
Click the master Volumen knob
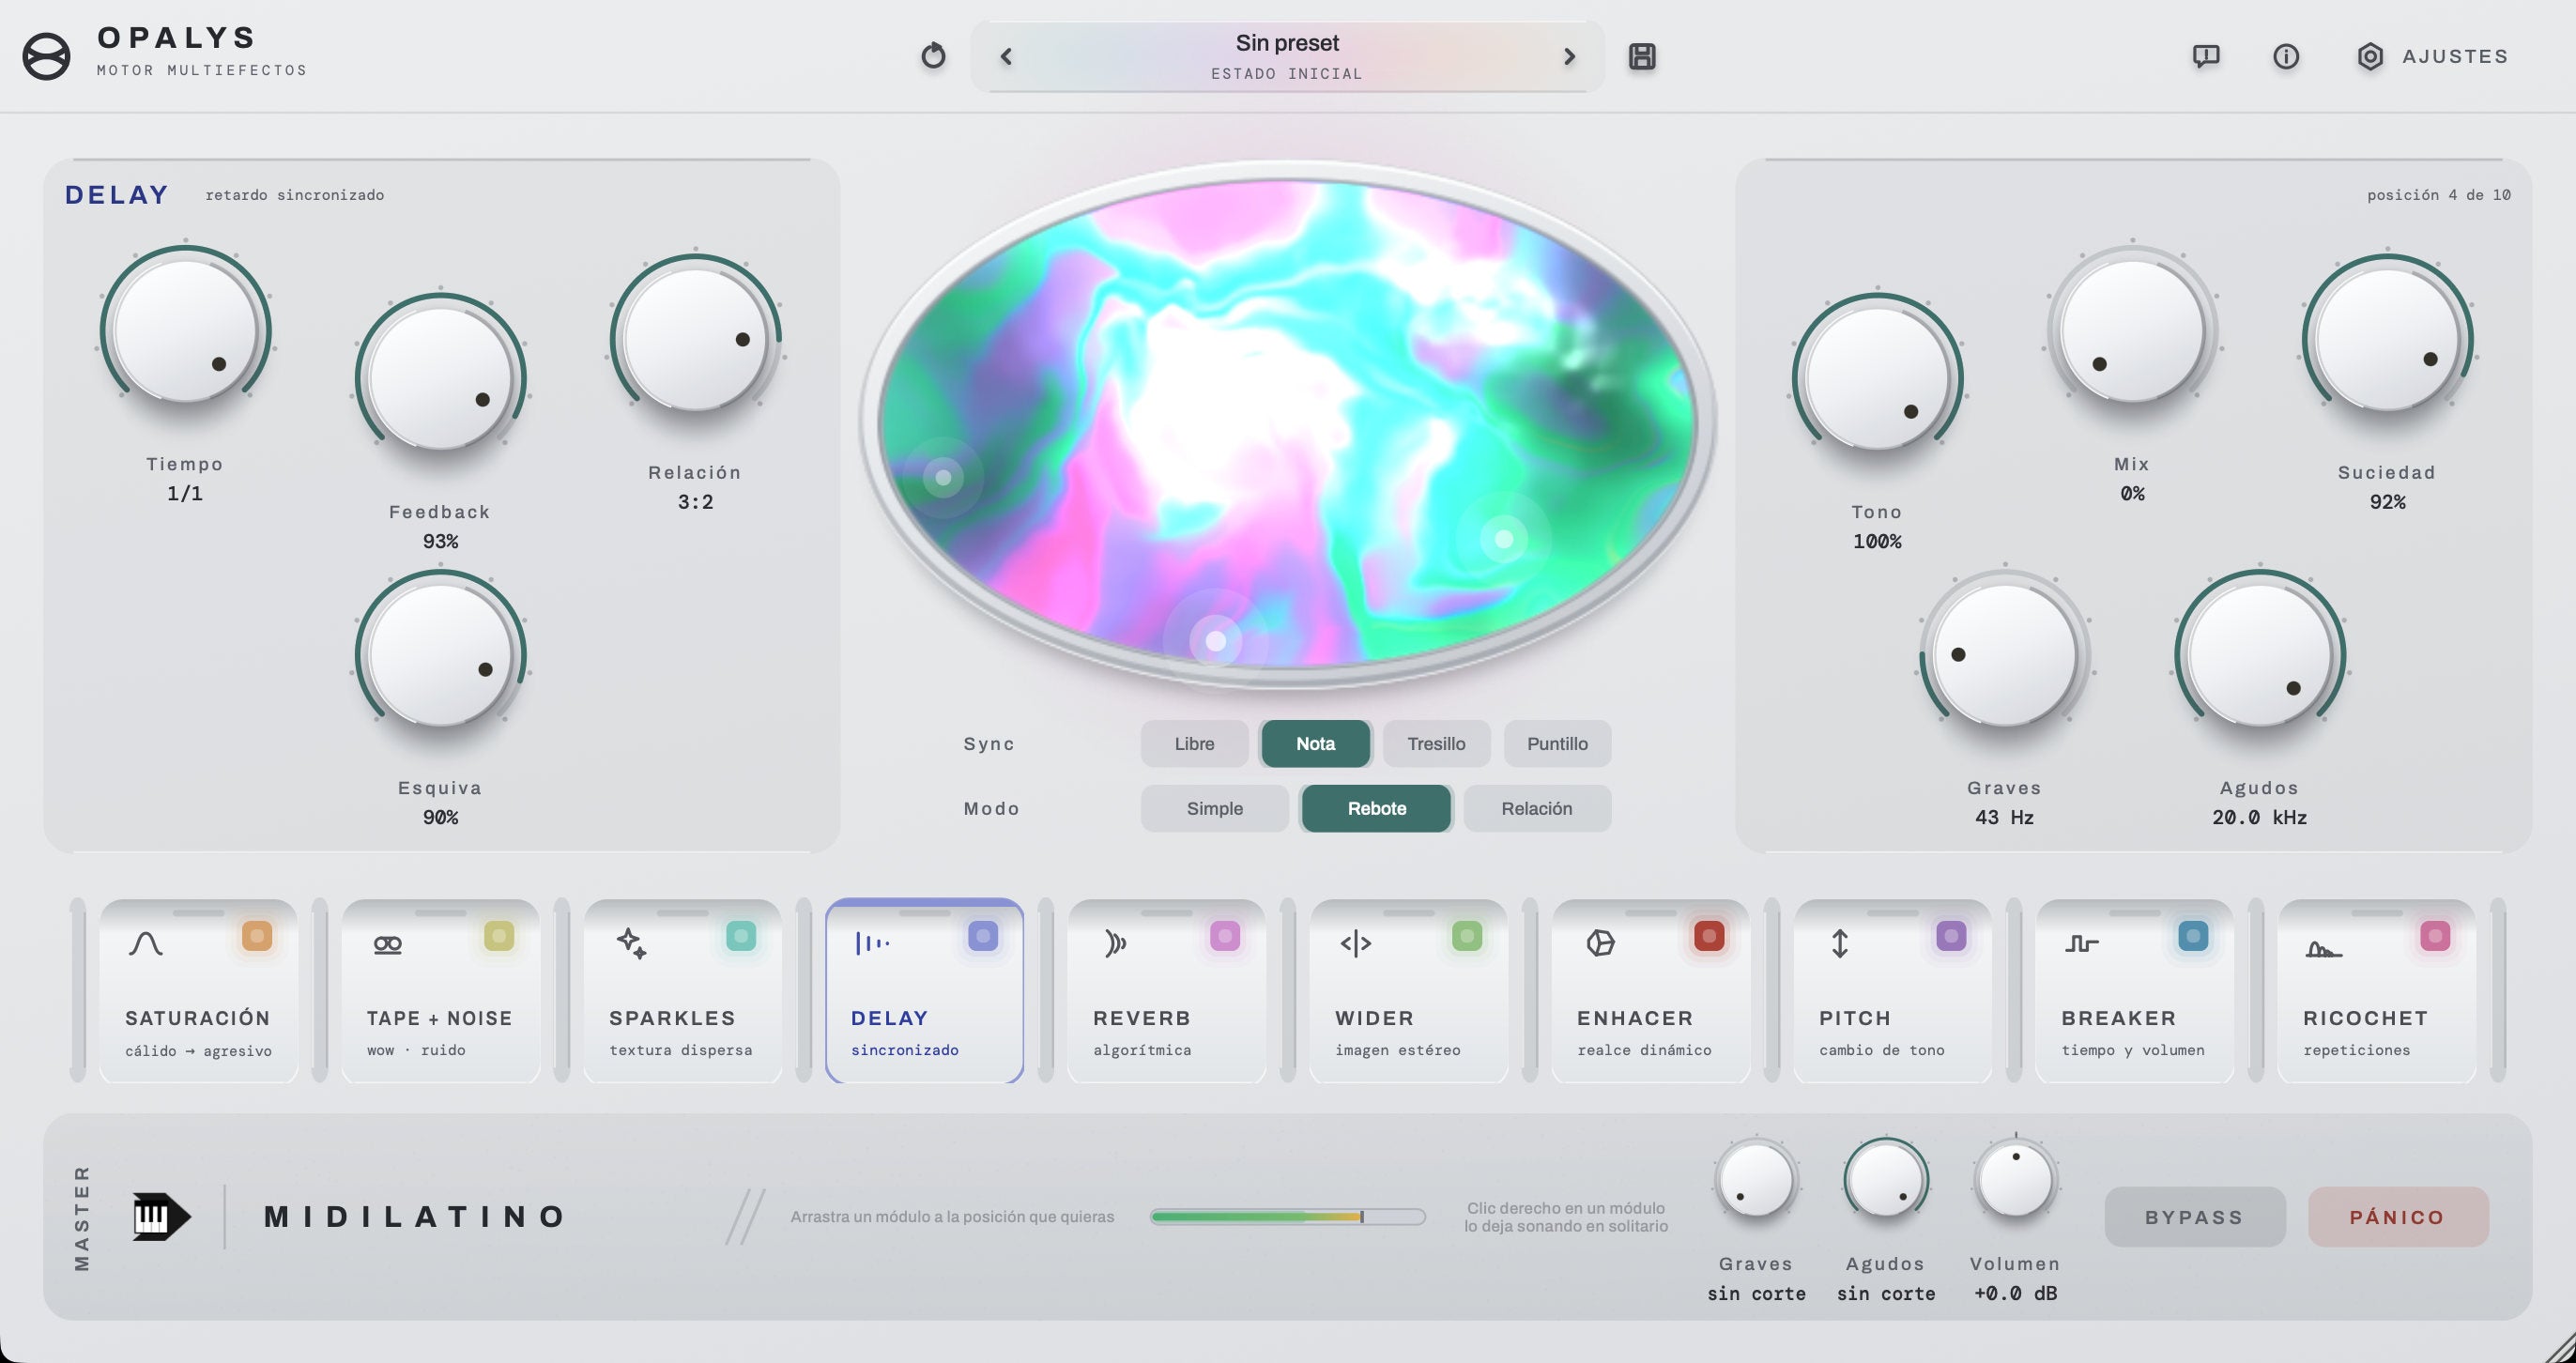(2015, 1180)
